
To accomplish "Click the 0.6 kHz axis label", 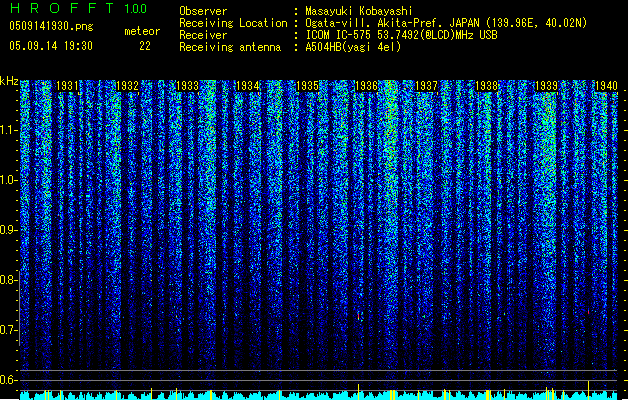I will point(9,380).
